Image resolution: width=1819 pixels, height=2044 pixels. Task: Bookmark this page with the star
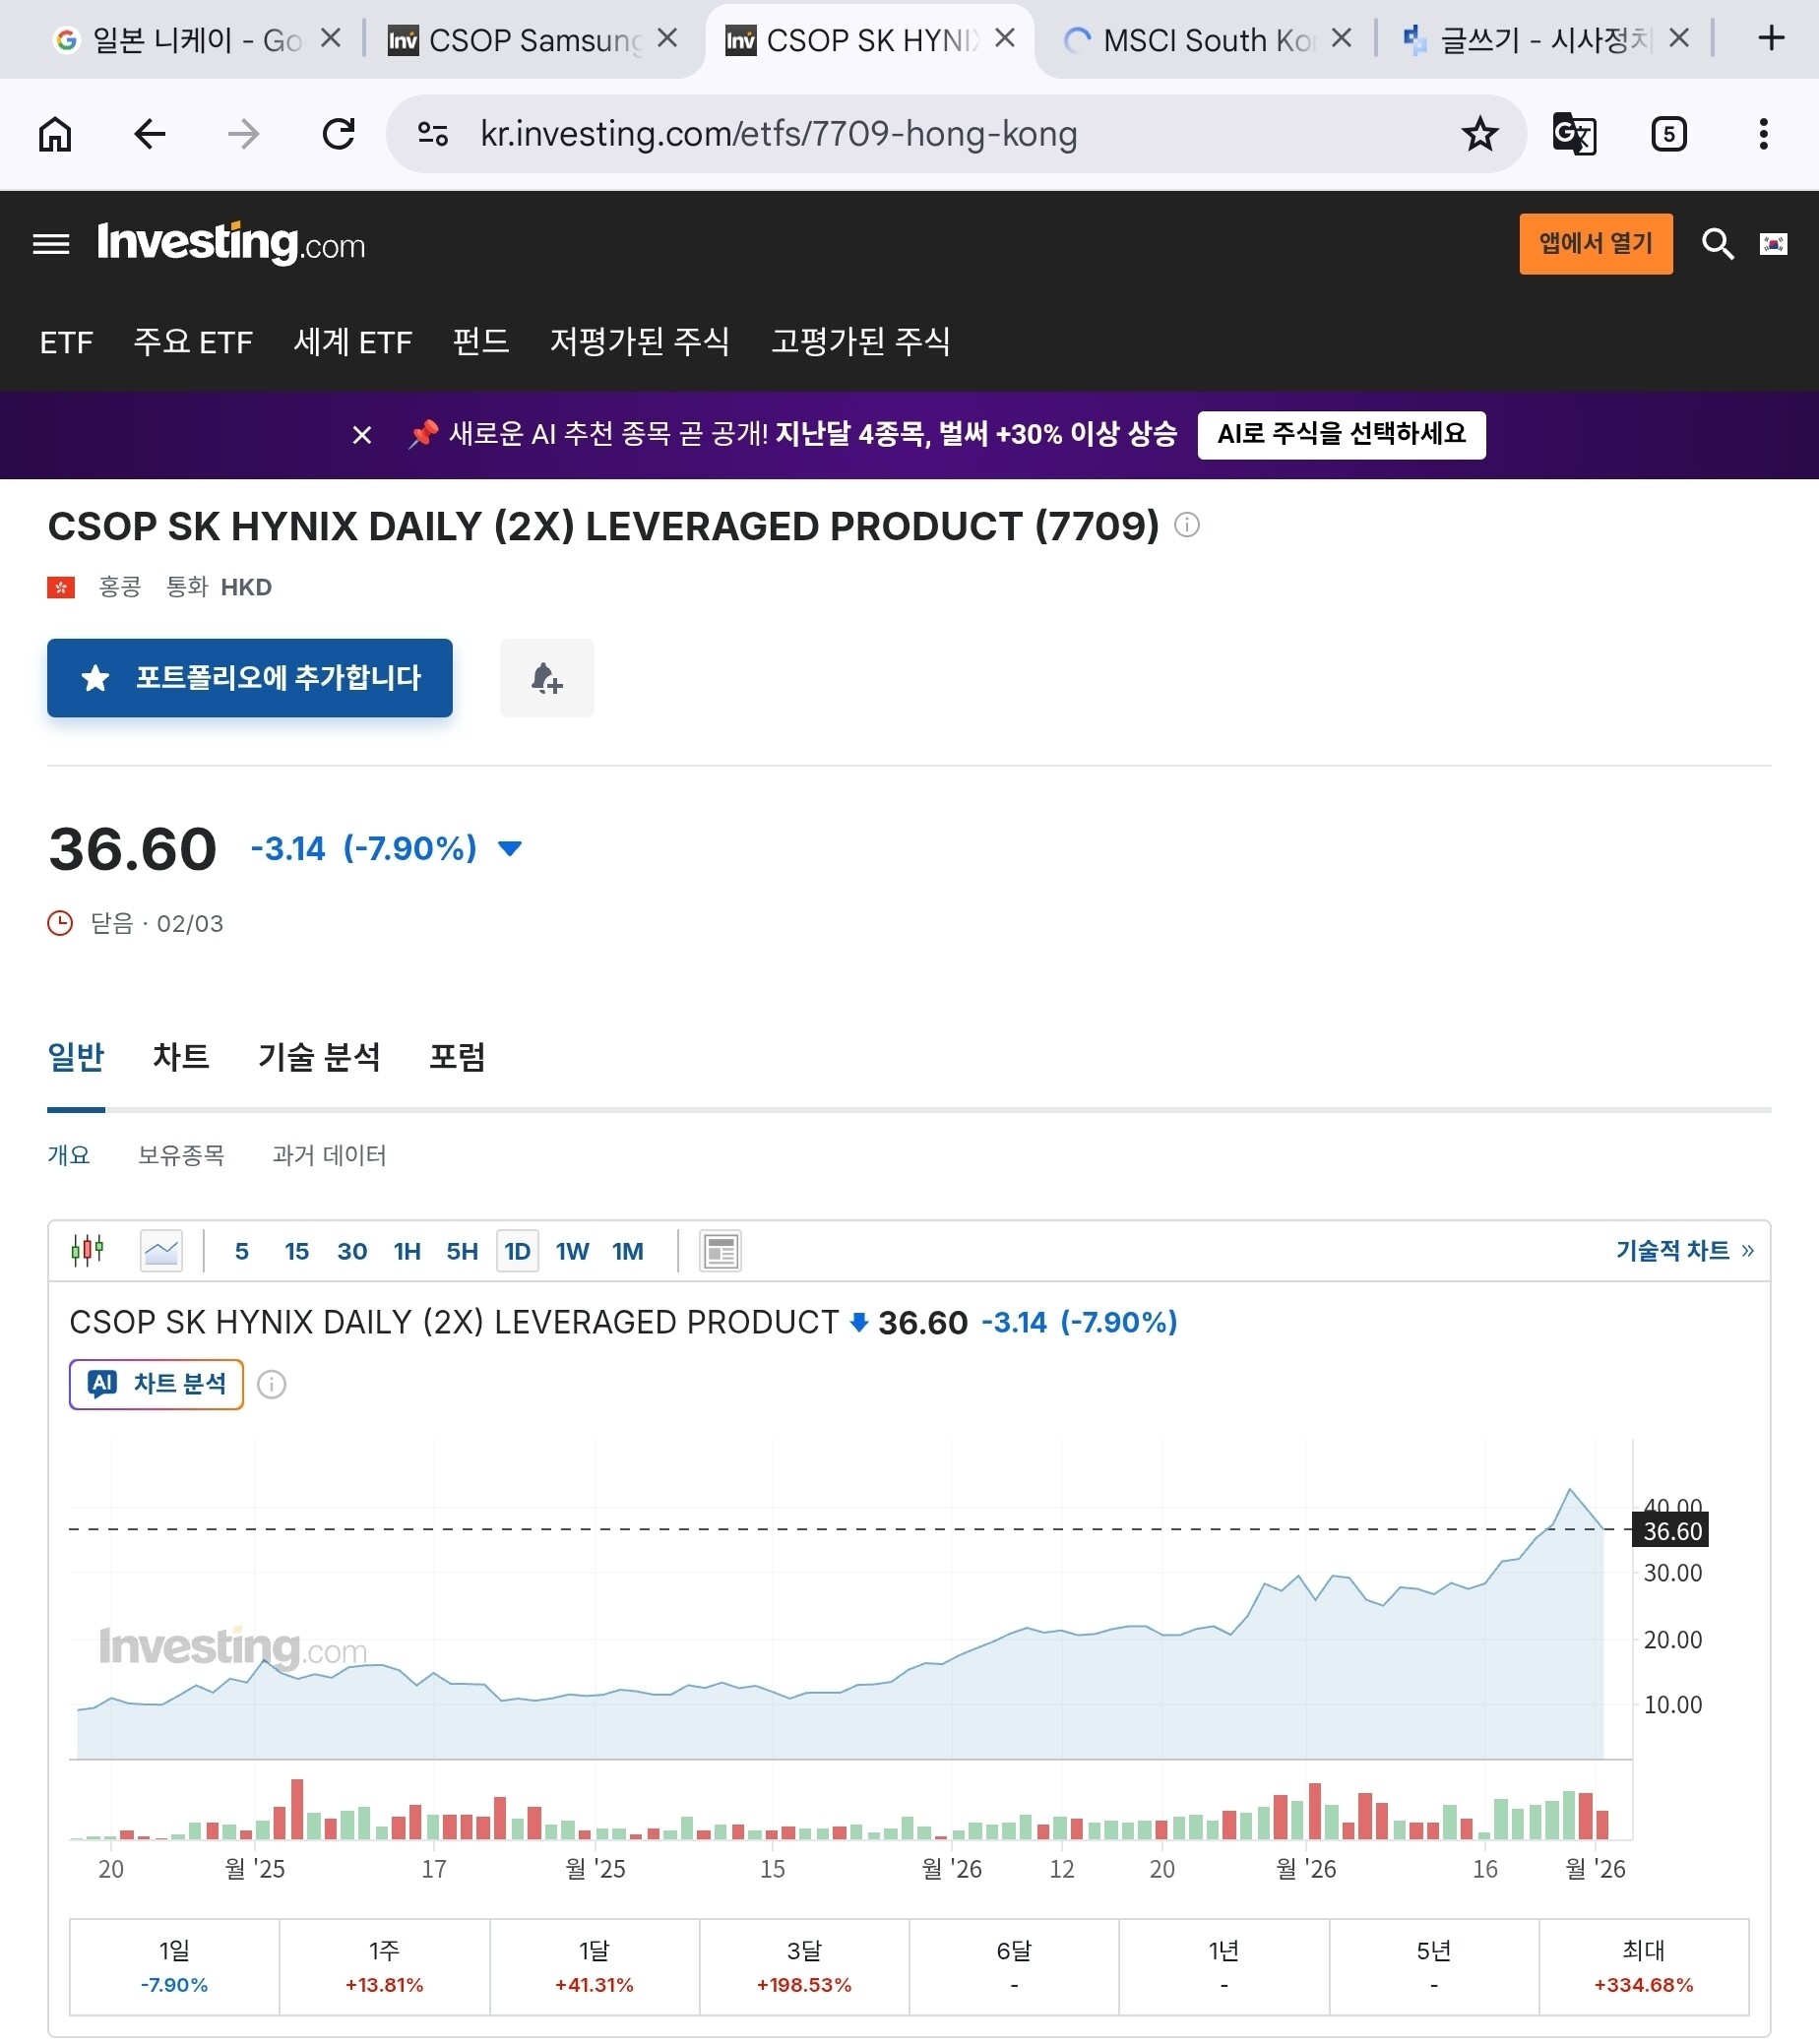(x=1480, y=134)
